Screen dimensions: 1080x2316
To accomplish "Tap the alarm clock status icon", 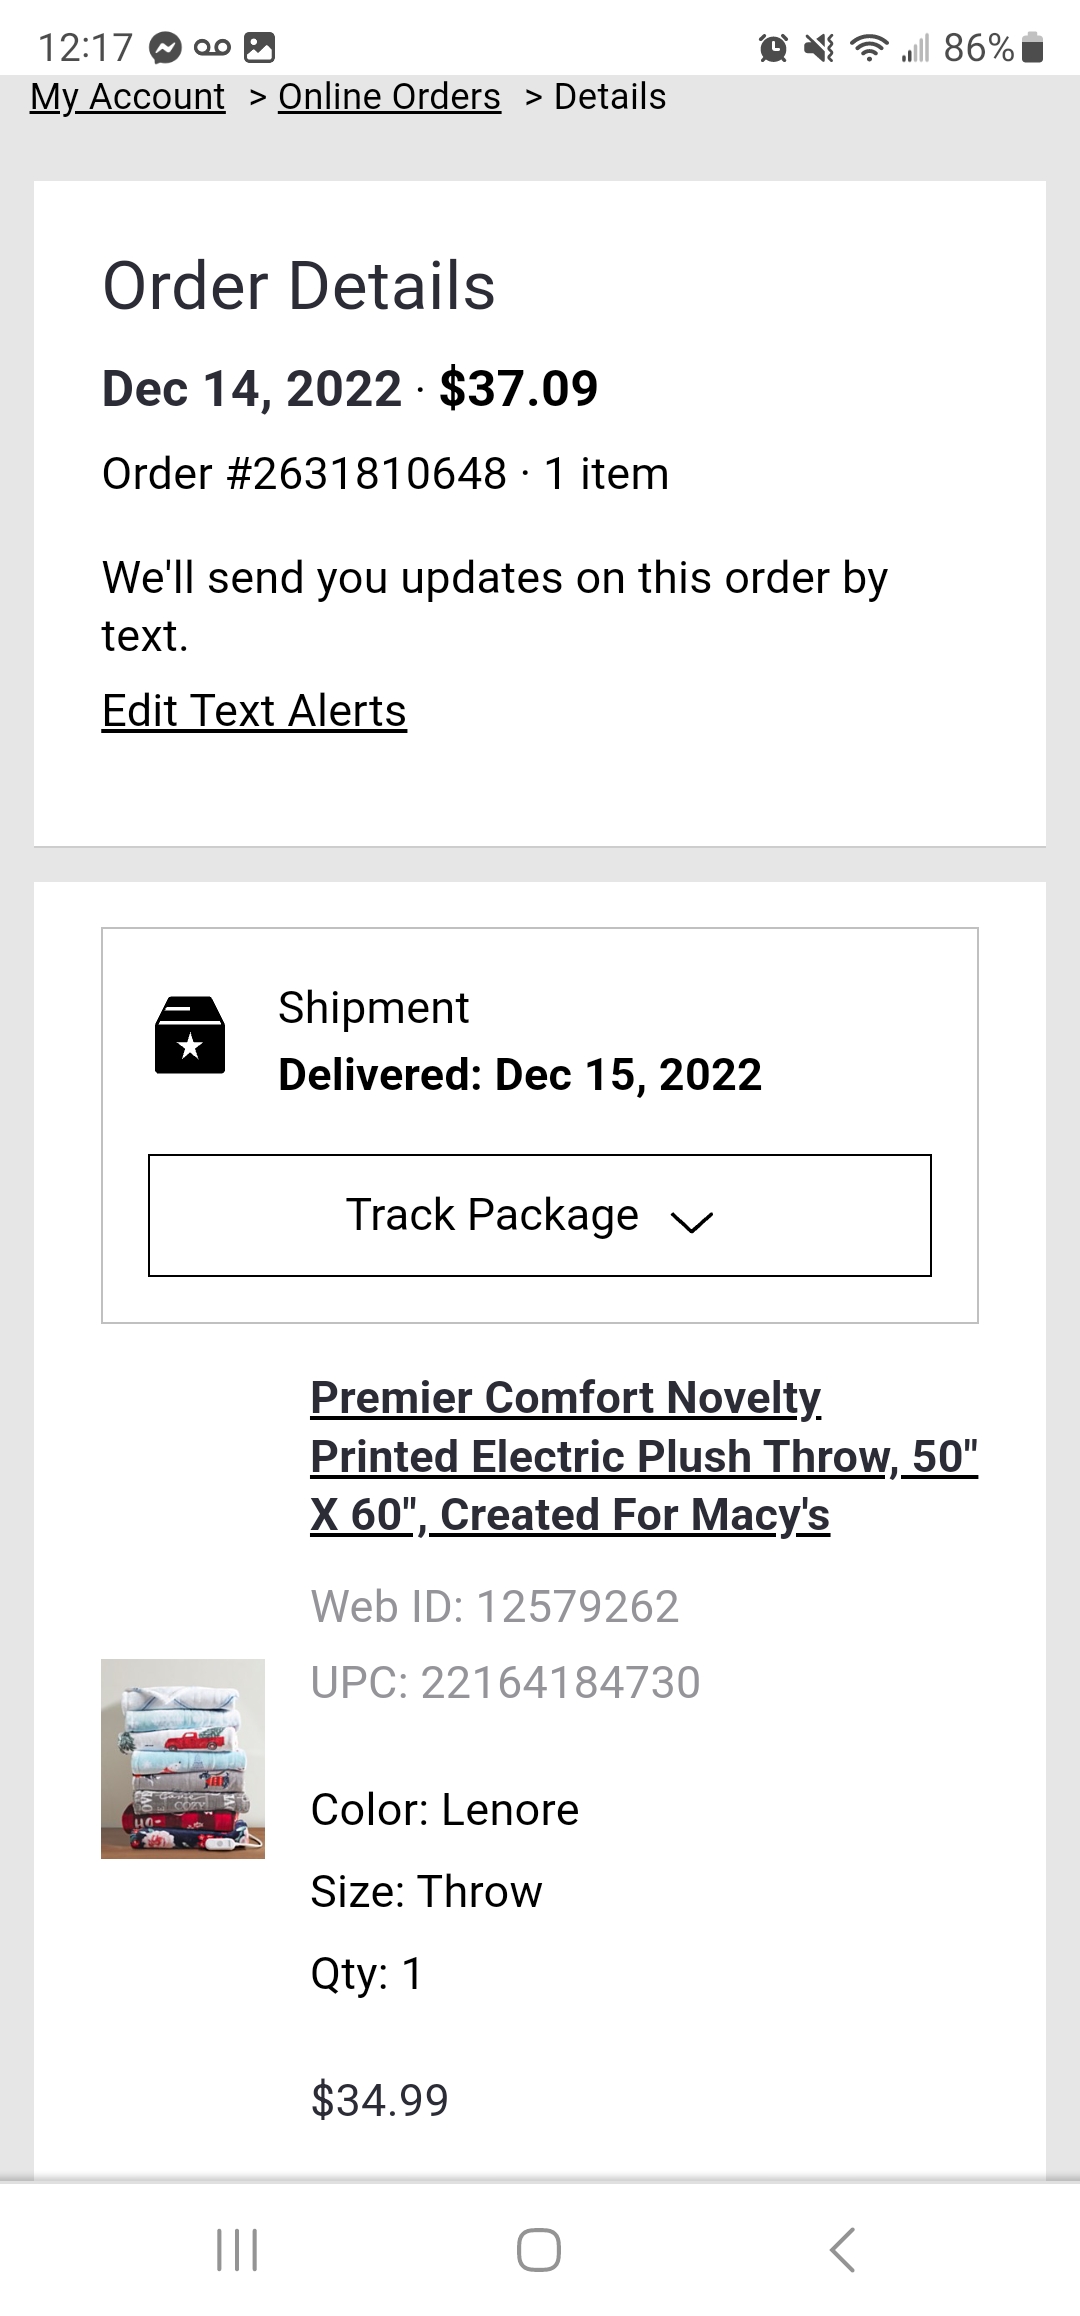I will [773, 47].
